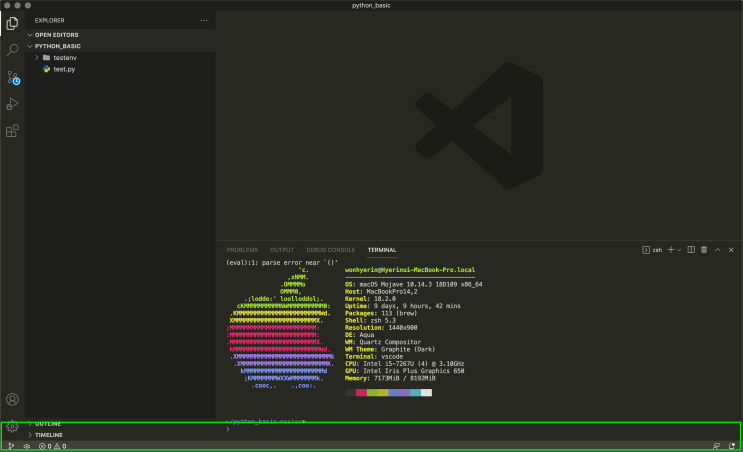Click the cyan color block in terminal

416,392
